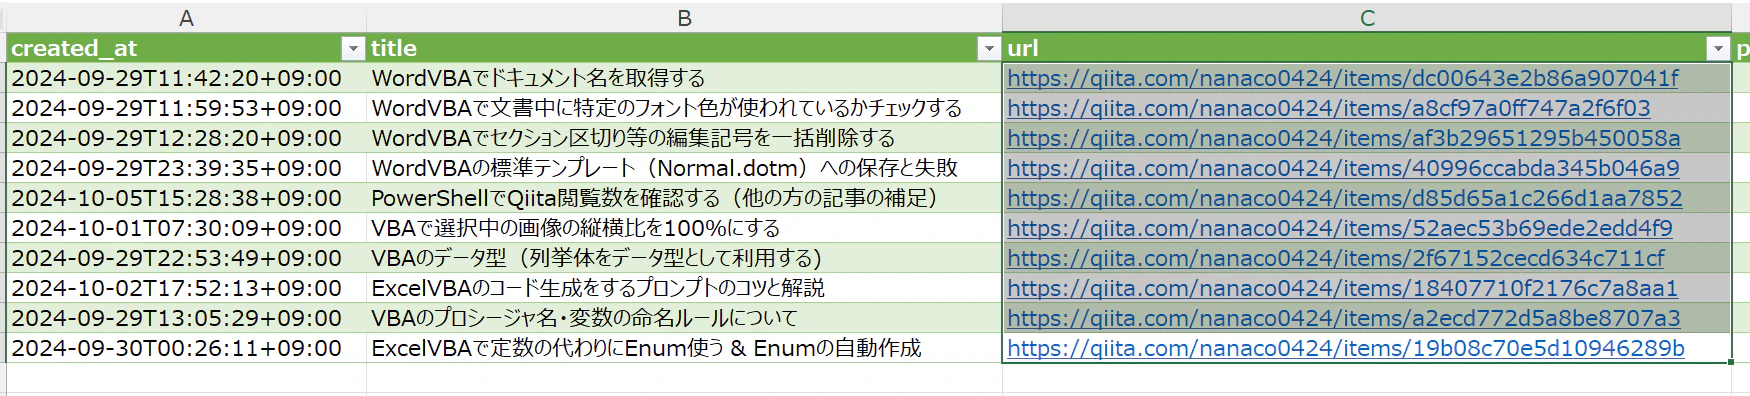Select title ExcelVBAで定数の代わりにEnum使う & Enumの自動作成
Viewport: 1750px width, 396px height.
(684, 348)
